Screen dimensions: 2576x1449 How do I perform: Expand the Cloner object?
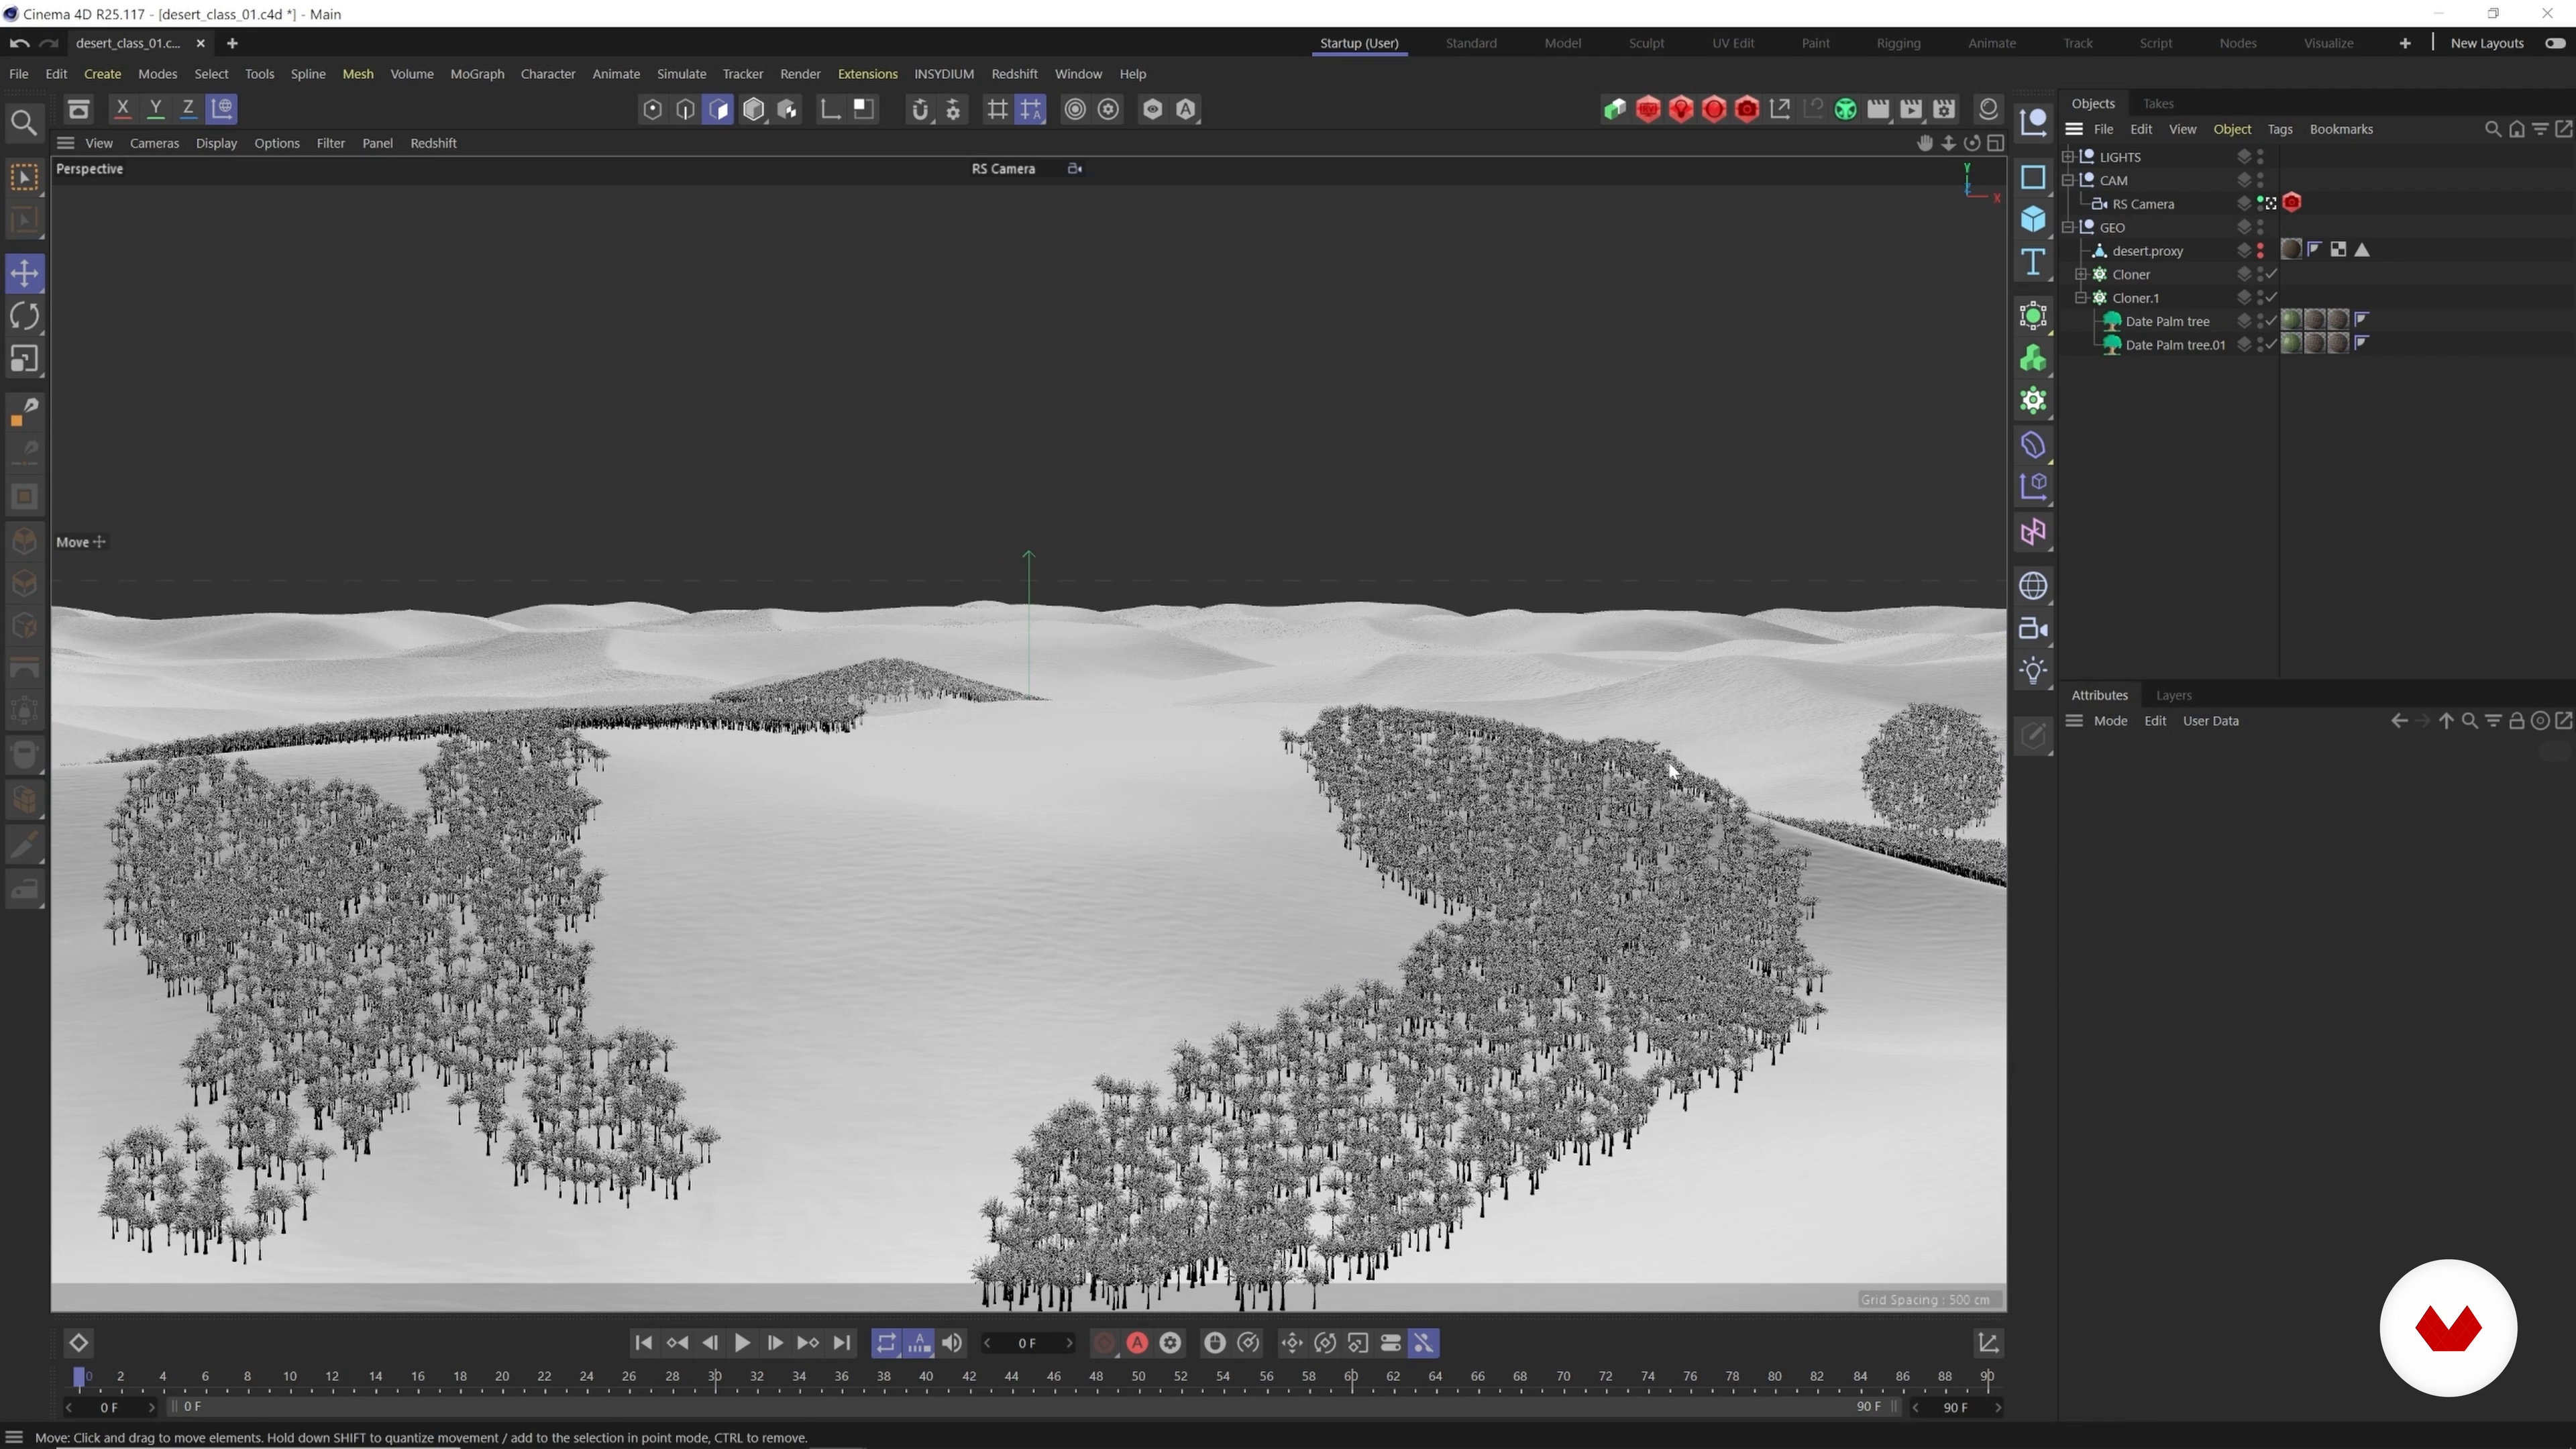click(2081, 274)
